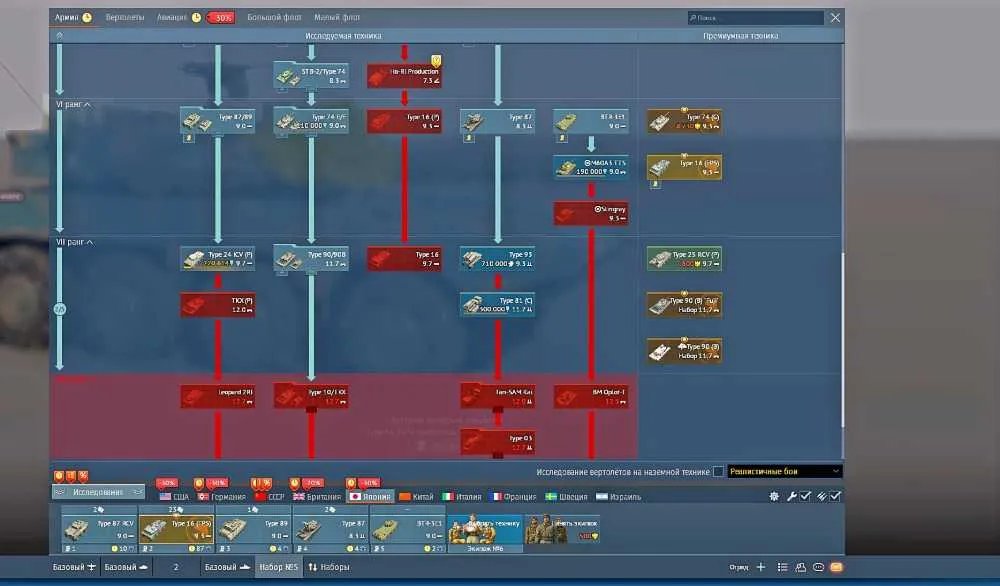Select the TKX (P) vehicle card

click(x=217, y=305)
